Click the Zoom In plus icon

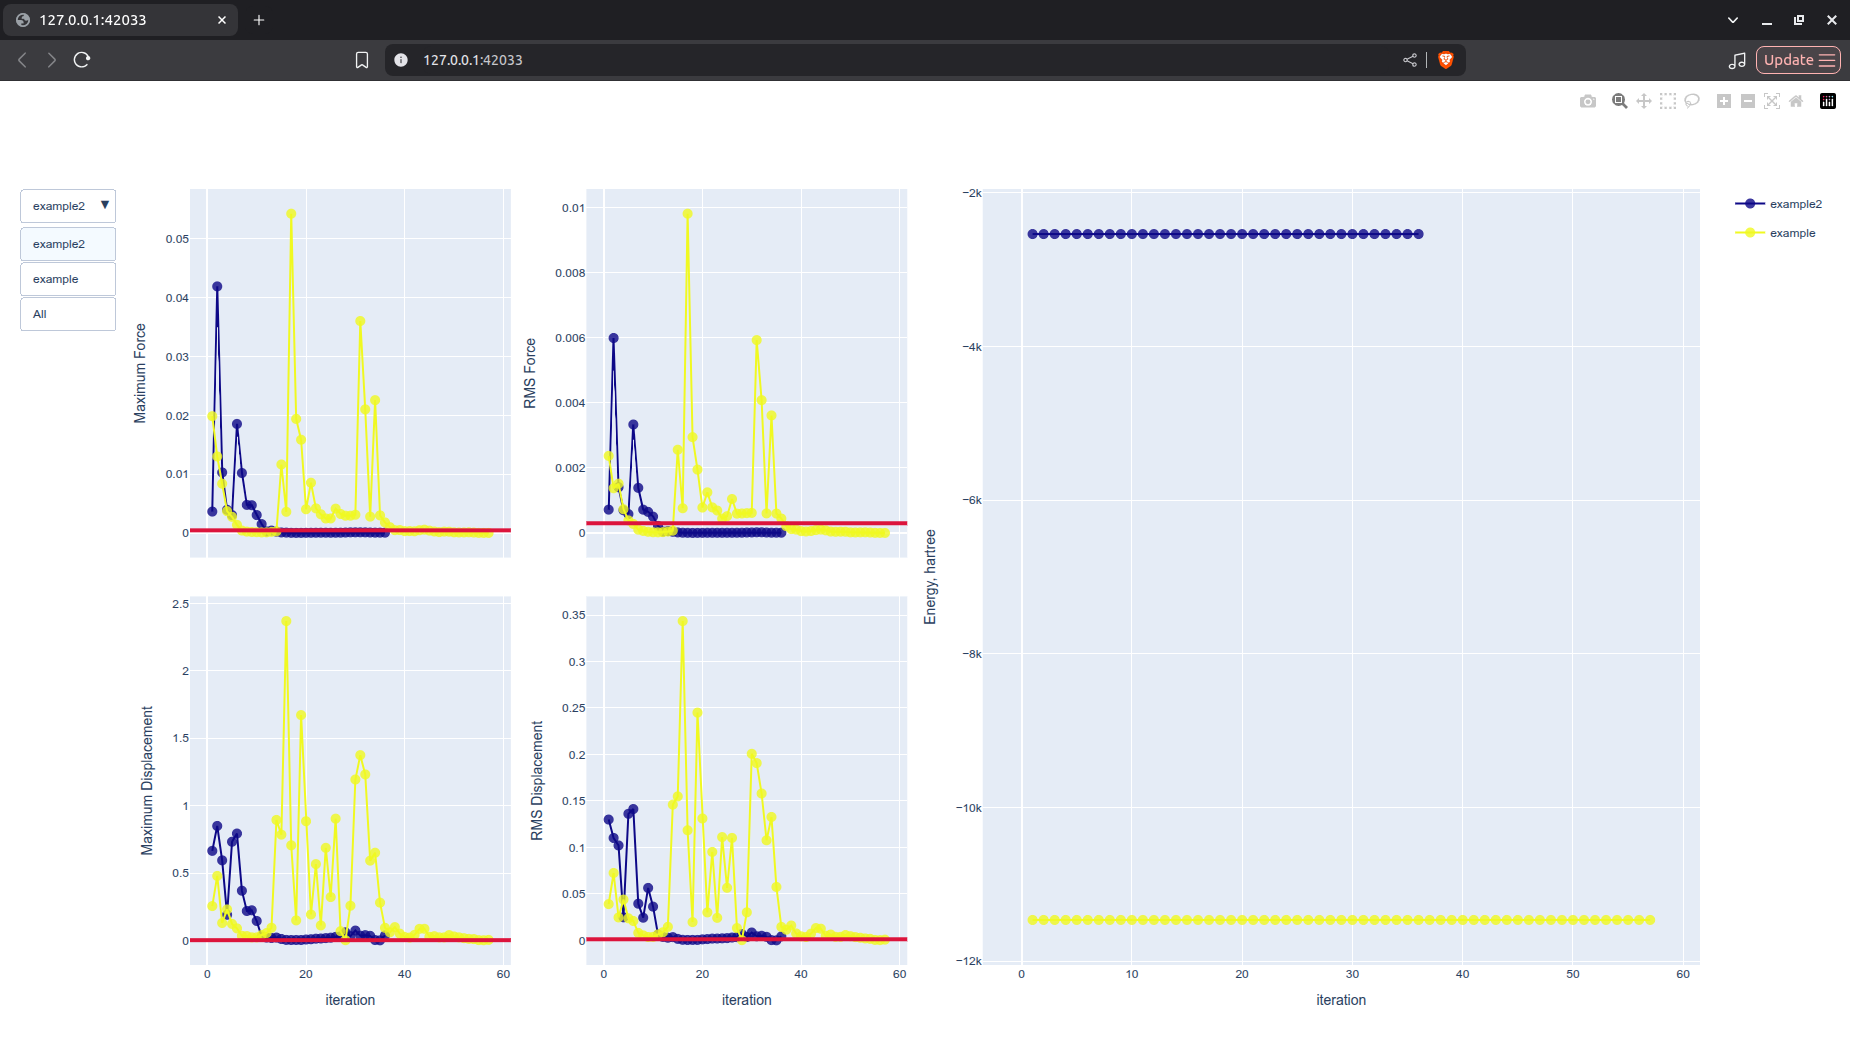click(x=1723, y=101)
